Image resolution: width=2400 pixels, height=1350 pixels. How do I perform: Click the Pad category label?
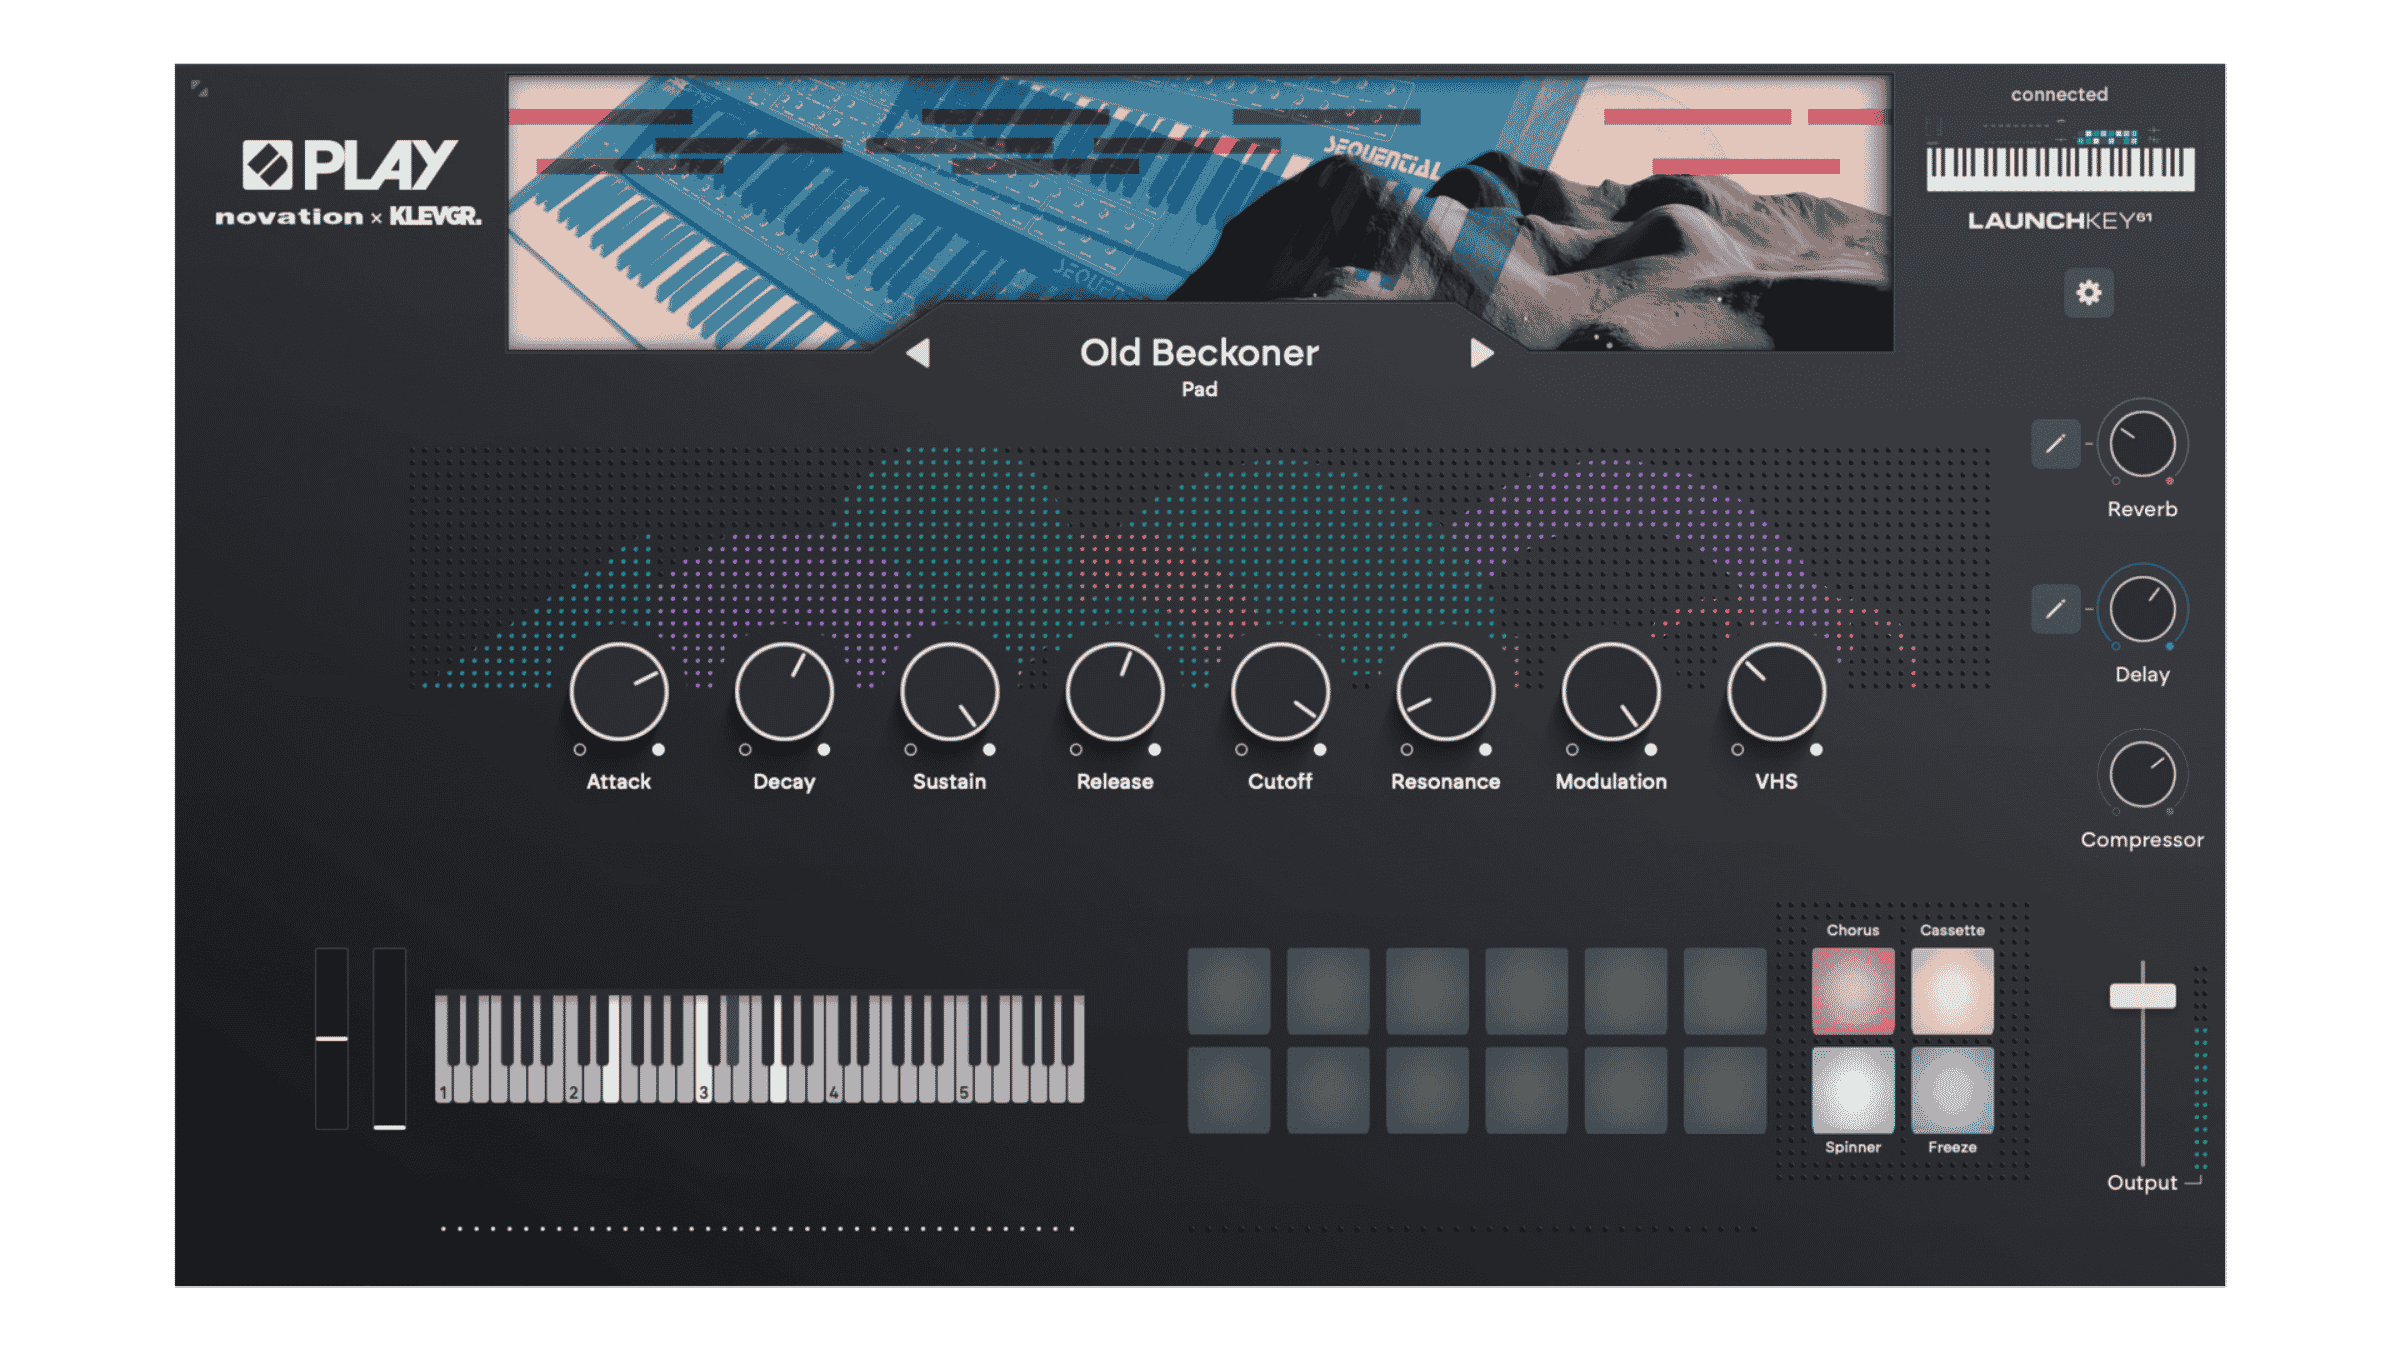(x=1199, y=390)
